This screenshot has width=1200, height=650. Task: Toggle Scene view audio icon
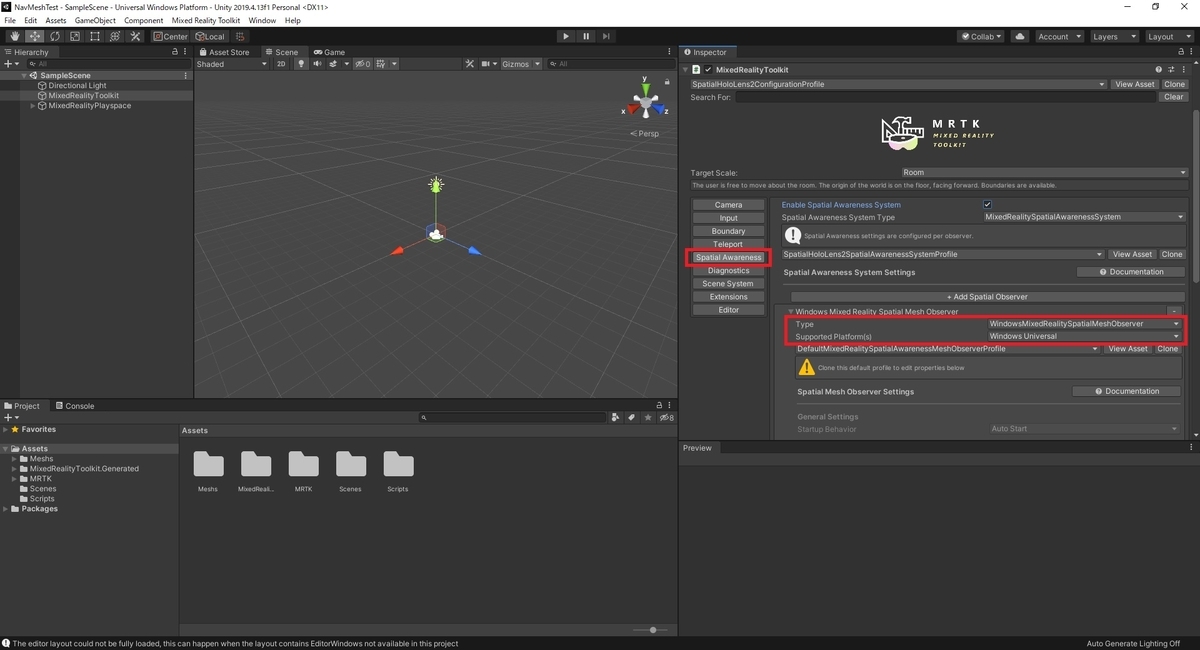[318, 64]
